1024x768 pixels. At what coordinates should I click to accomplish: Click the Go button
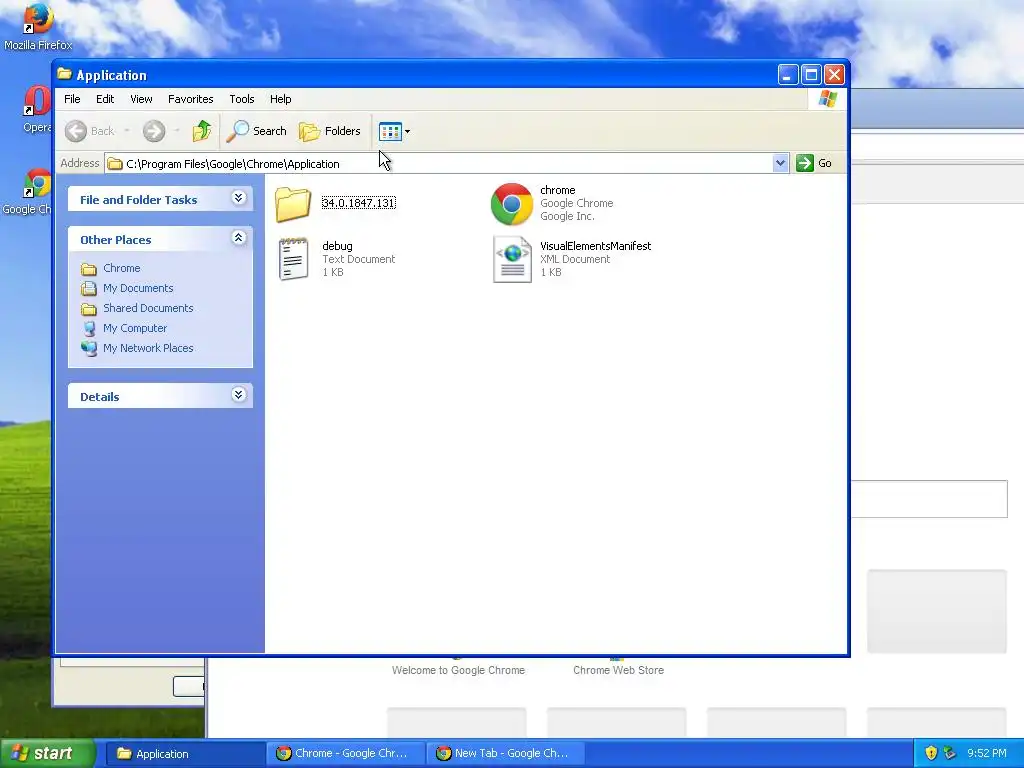tap(814, 163)
